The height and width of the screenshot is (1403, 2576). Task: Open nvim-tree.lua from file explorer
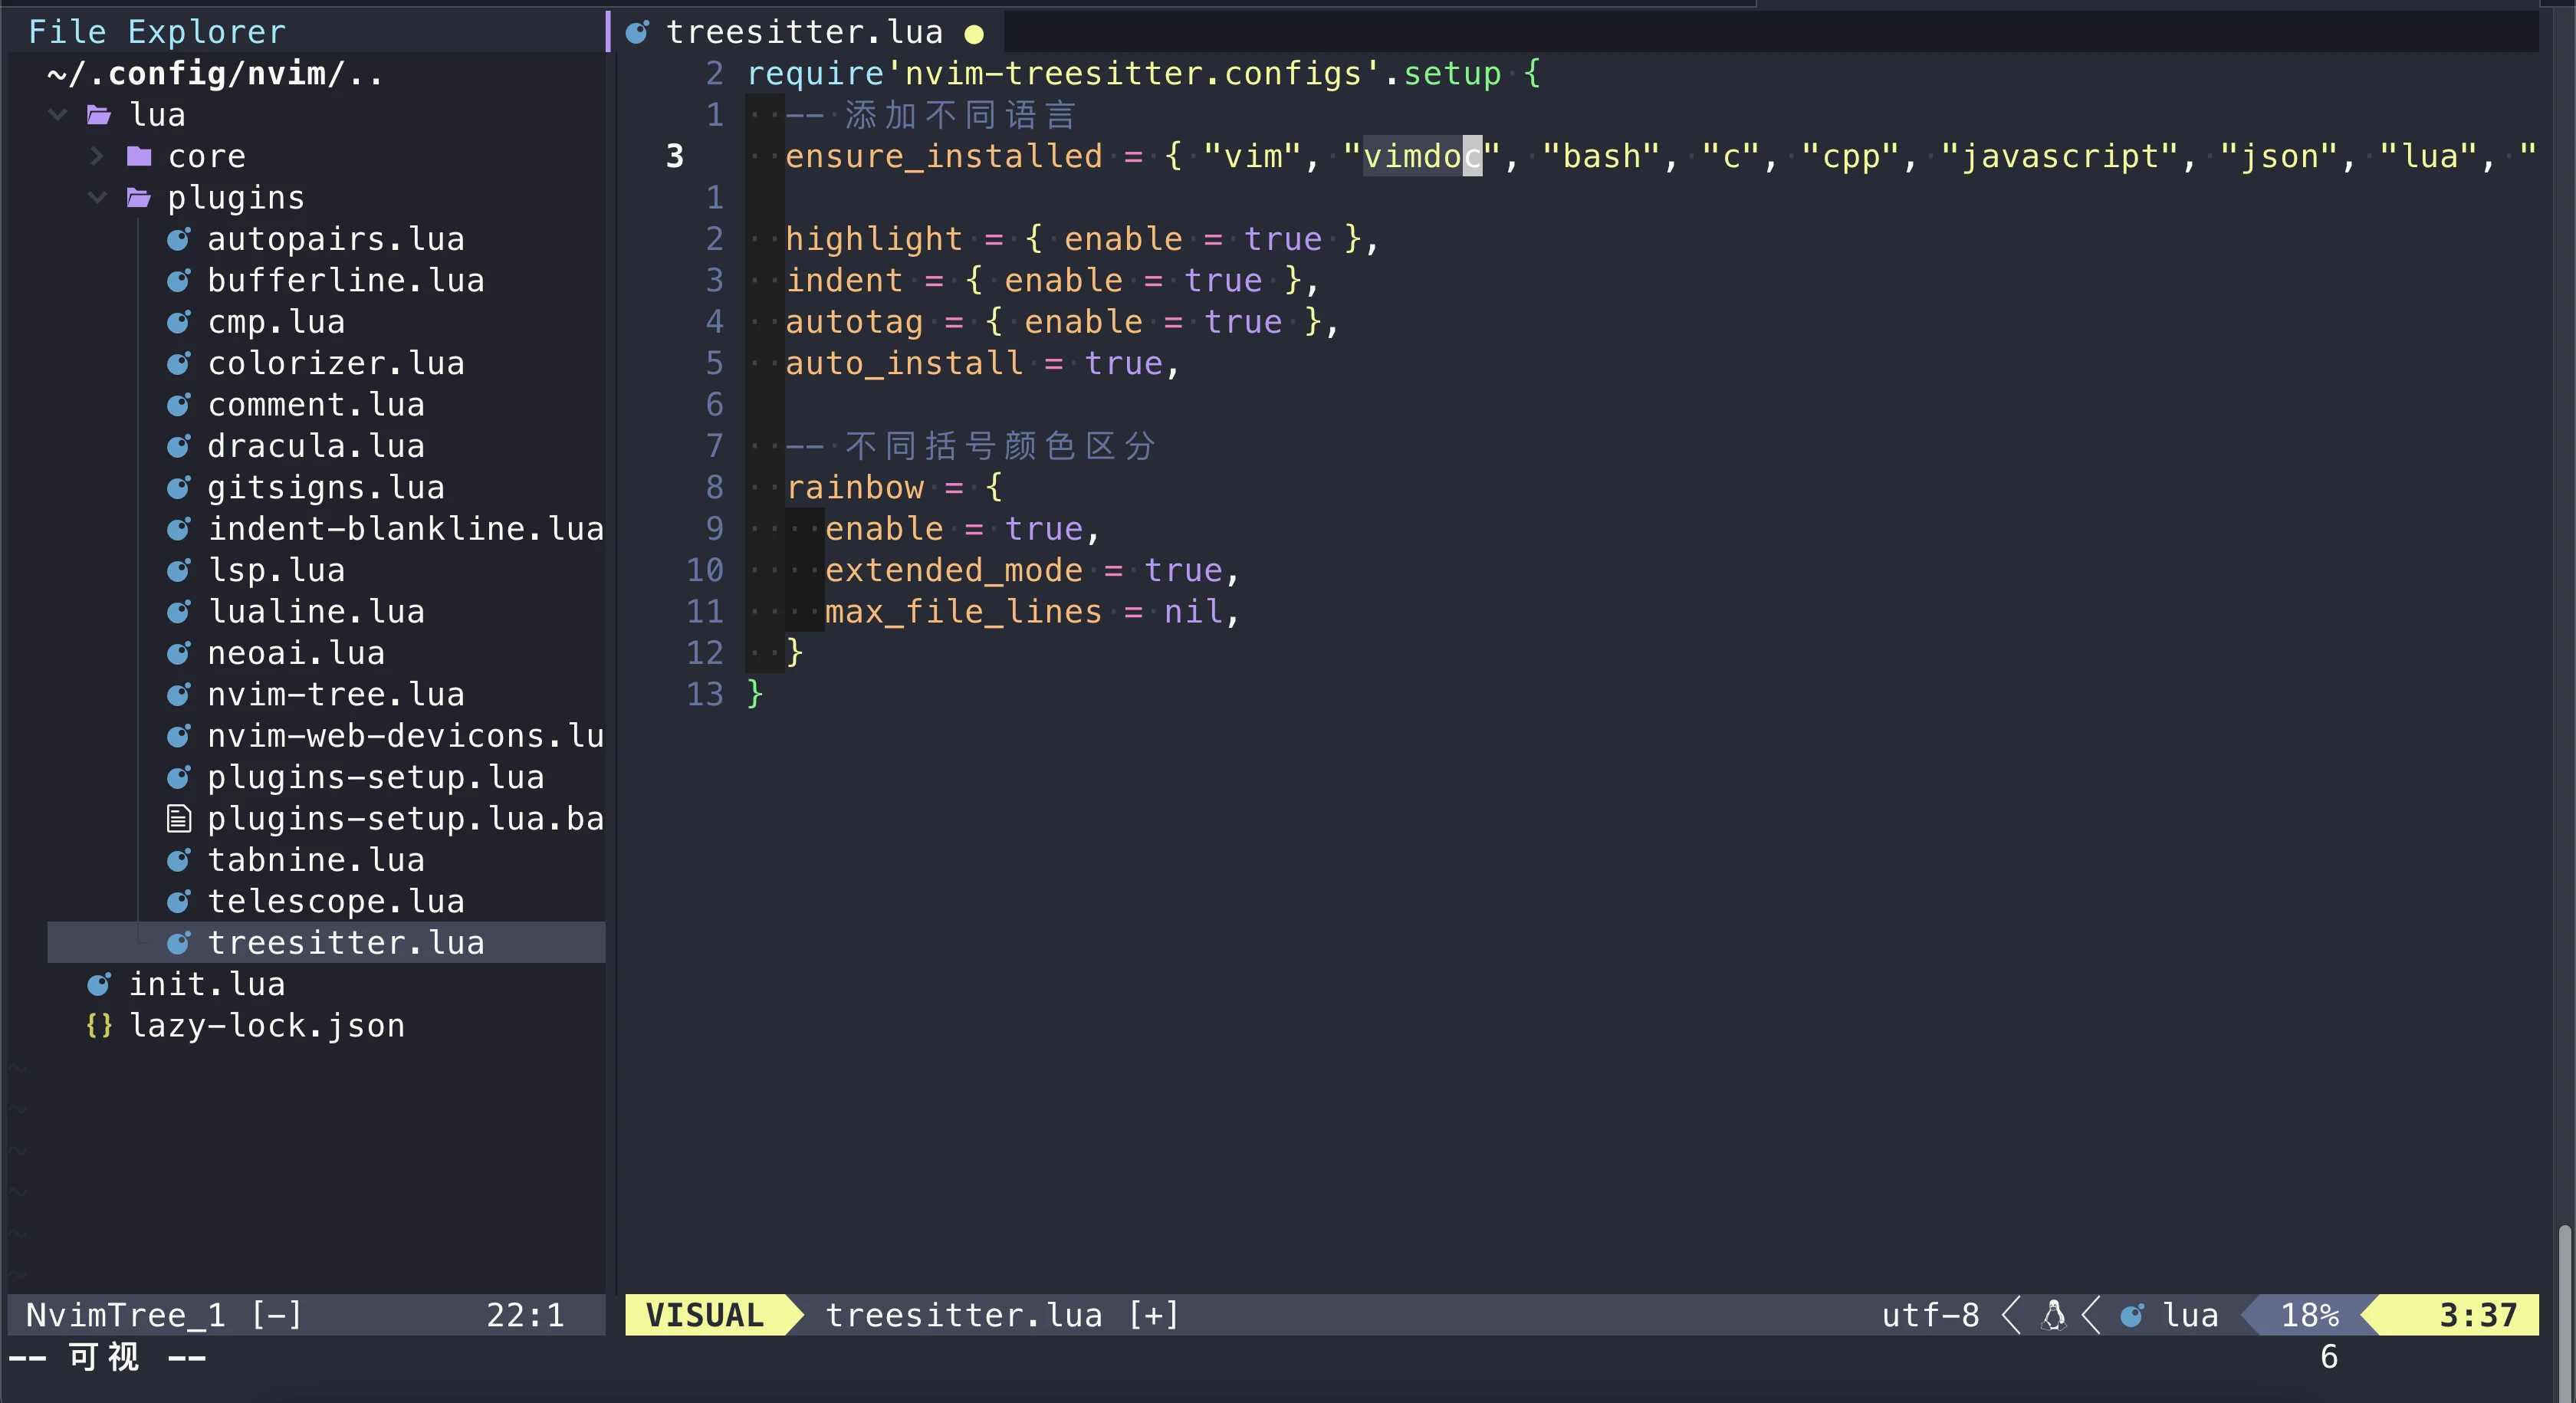pos(335,694)
